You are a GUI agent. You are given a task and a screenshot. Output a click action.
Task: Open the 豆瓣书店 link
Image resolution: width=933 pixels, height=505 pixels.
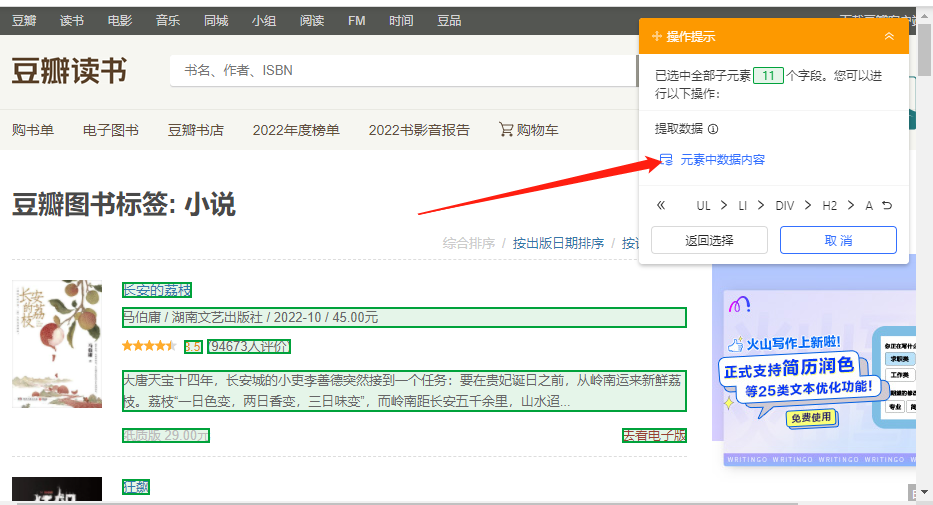point(196,130)
